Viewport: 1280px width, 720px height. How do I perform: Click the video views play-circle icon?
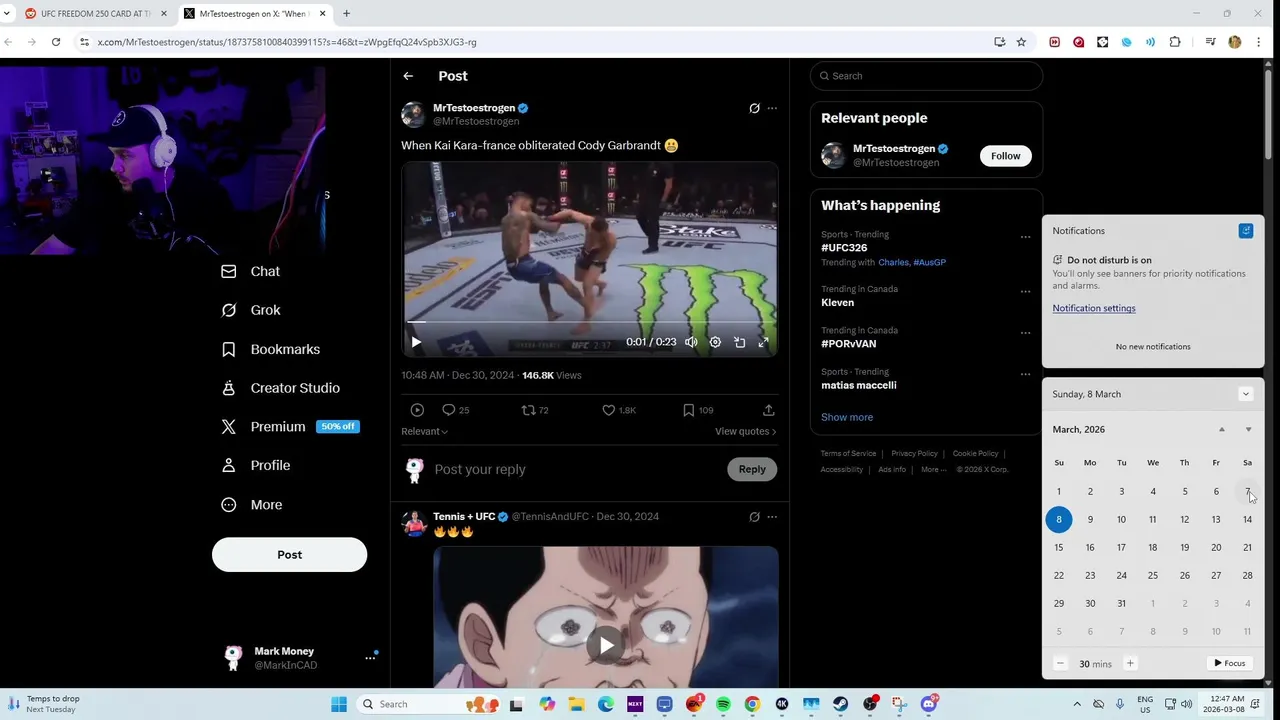tap(417, 410)
